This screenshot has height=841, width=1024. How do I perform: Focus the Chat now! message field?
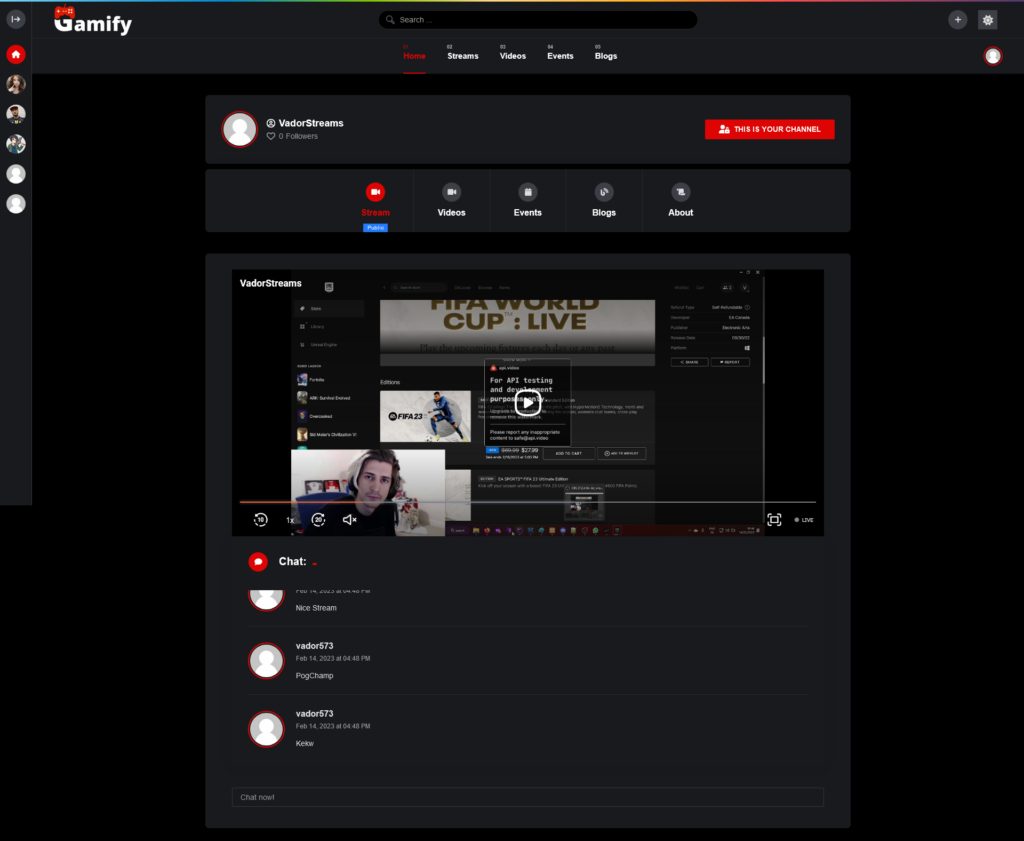tap(528, 797)
